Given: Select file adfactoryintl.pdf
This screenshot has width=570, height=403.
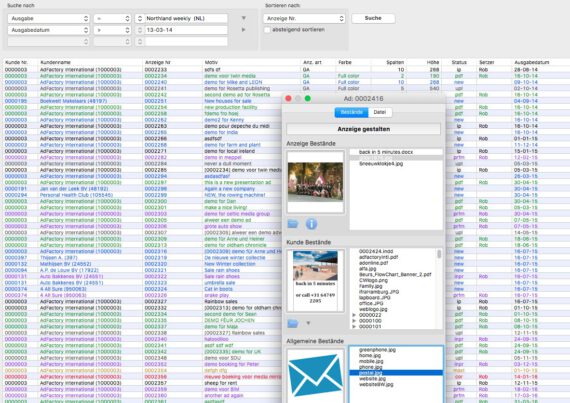Looking at the screenshot, I should coord(378,257).
